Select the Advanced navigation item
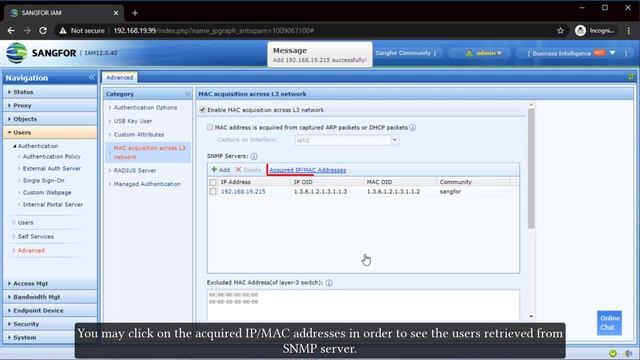This screenshot has height=360, width=640. tap(31, 251)
